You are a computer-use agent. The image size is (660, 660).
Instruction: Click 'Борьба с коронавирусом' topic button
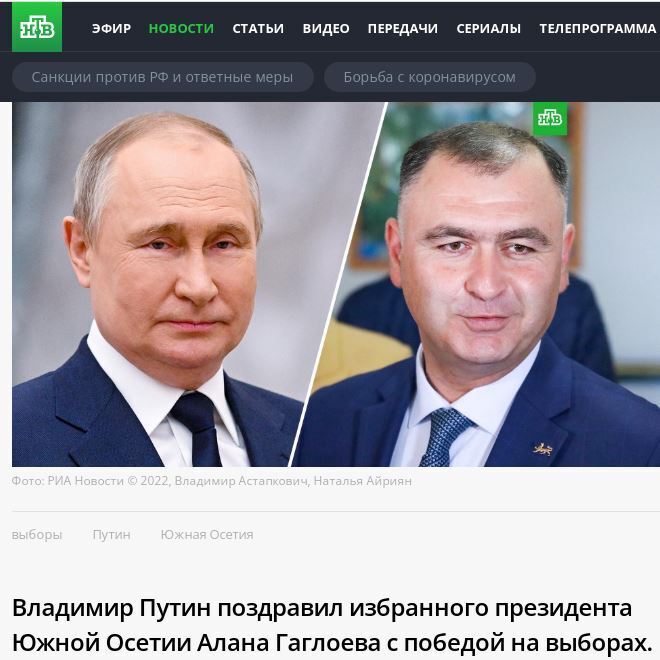430,77
